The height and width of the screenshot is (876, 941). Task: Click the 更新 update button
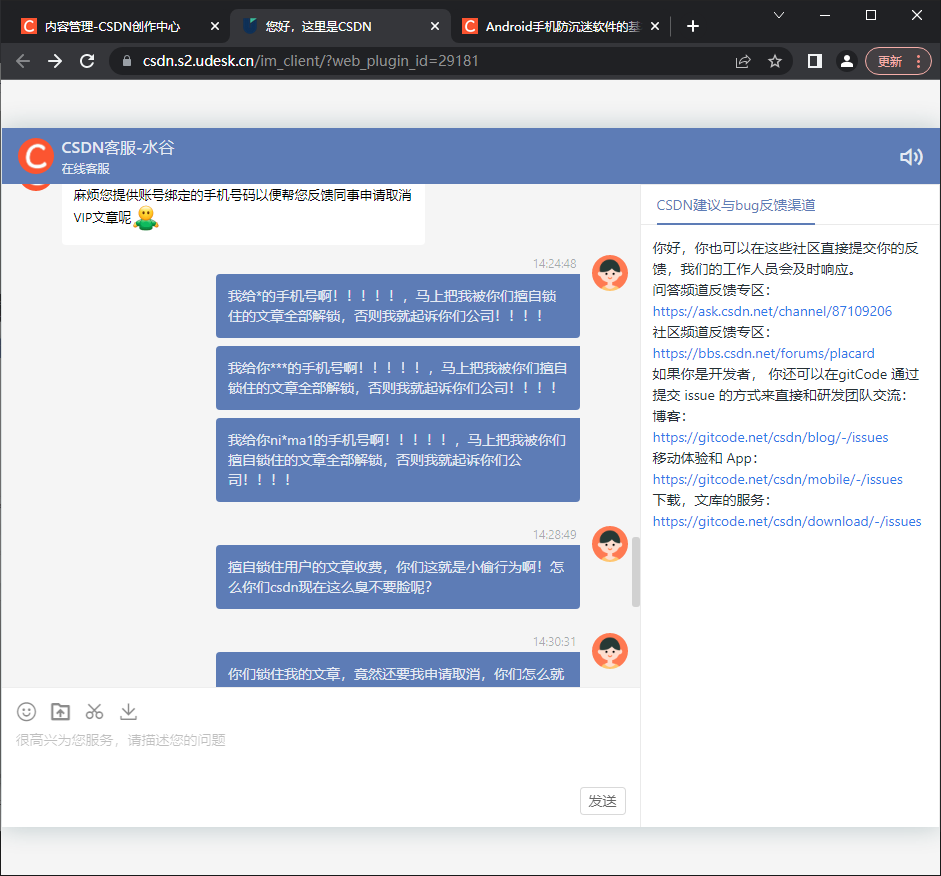click(898, 61)
